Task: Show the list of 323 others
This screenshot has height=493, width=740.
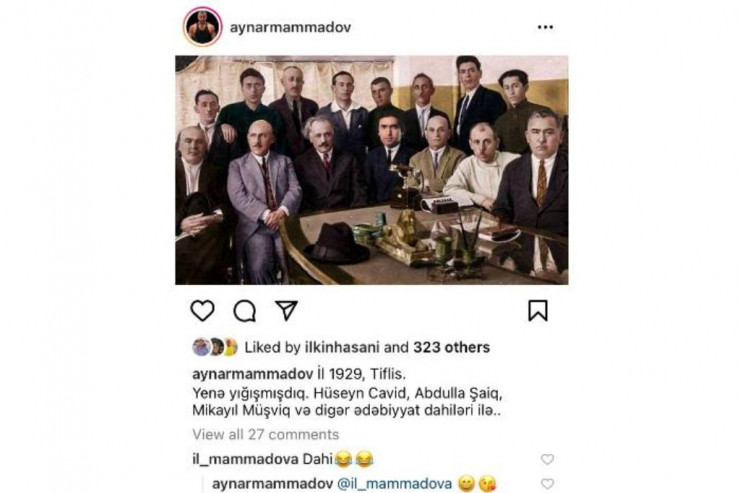Action: [452, 348]
